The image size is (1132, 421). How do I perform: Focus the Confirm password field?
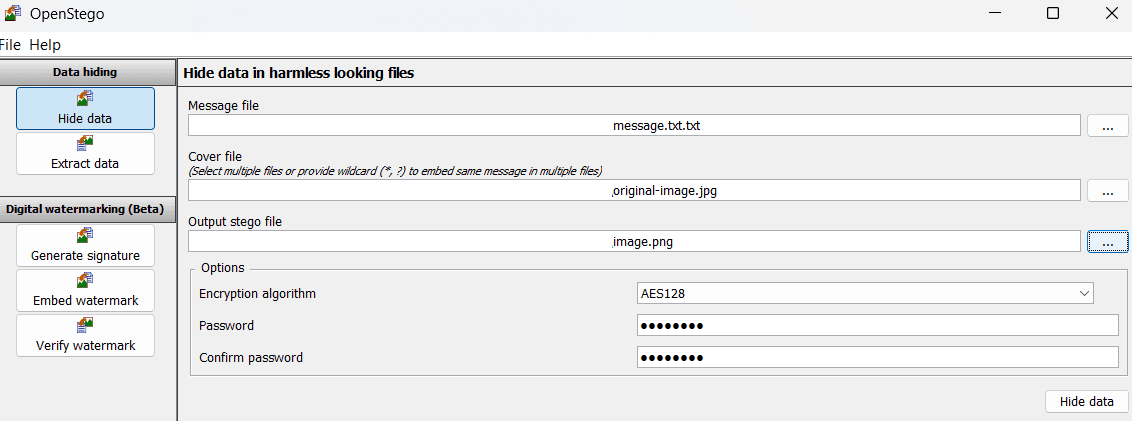pos(877,357)
